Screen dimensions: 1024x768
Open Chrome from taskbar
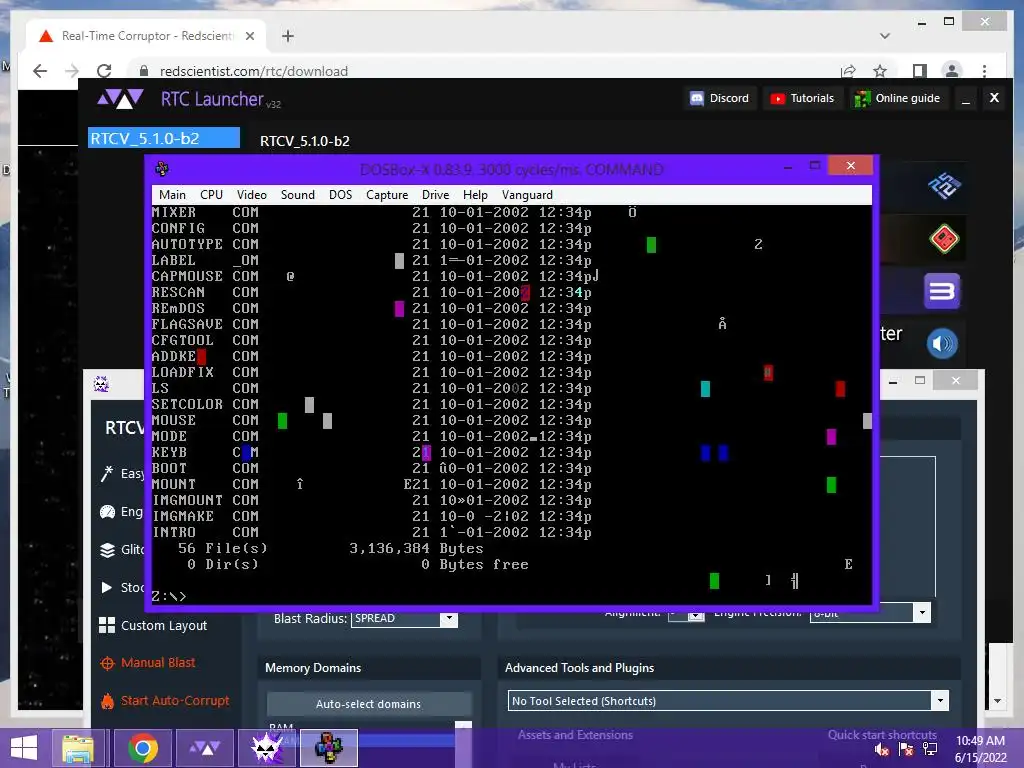click(142, 748)
